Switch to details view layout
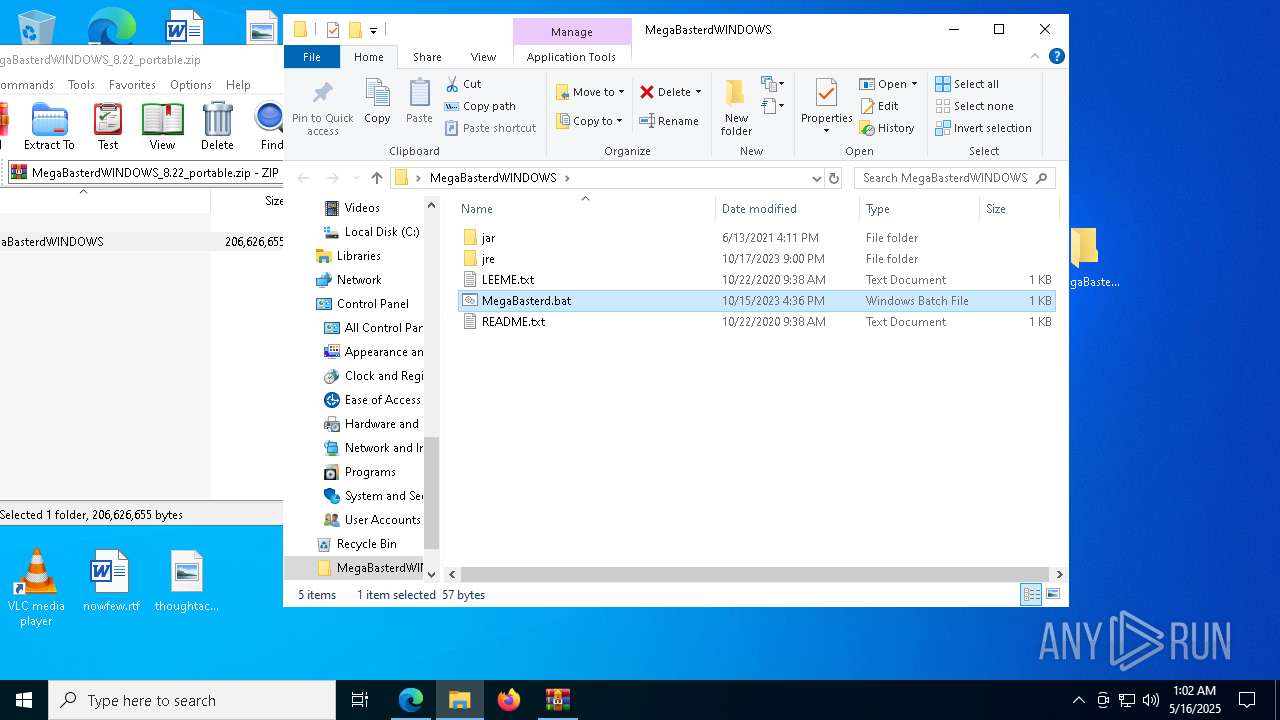 tap(1031, 595)
